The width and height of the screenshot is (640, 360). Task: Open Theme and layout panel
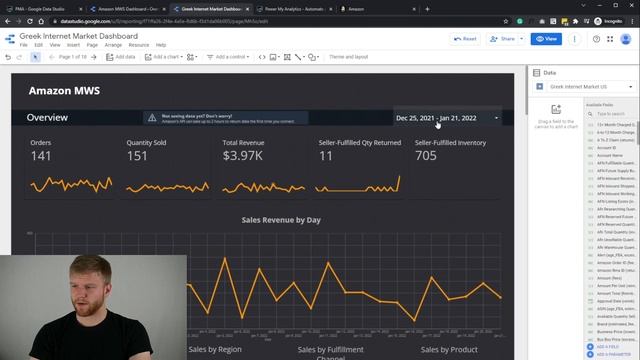(x=349, y=57)
